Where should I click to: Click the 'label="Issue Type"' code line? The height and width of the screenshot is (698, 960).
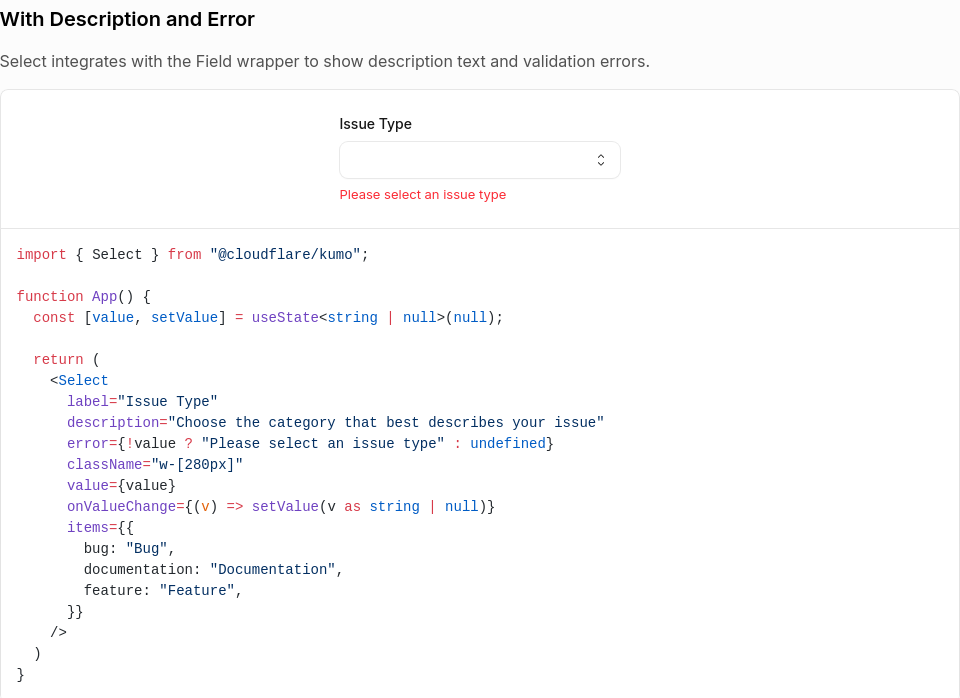(x=142, y=402)
